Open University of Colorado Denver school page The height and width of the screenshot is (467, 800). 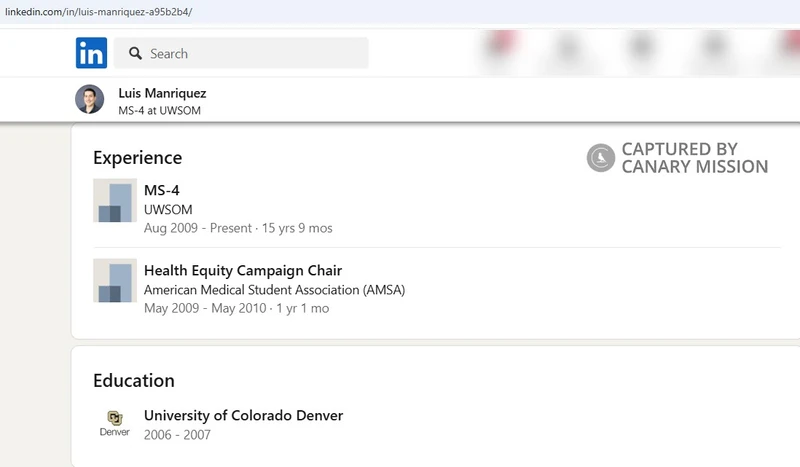(243, 415)
